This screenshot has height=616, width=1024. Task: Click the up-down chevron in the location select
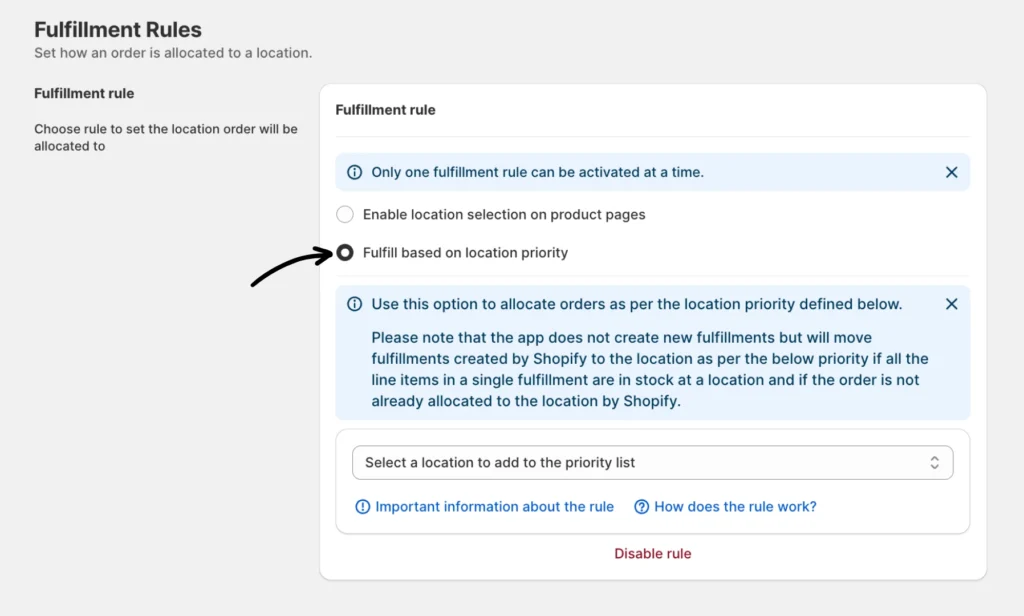934,463
